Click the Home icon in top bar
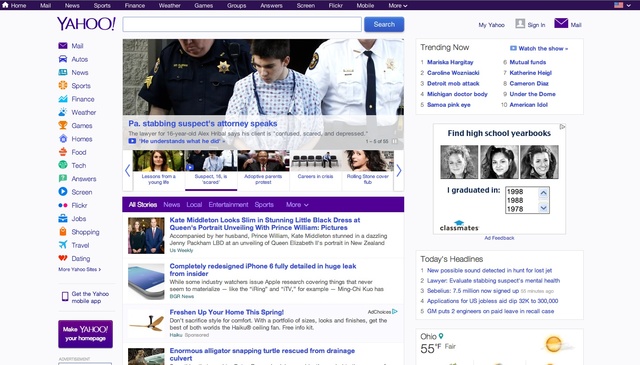 click(x=5, y=5)
